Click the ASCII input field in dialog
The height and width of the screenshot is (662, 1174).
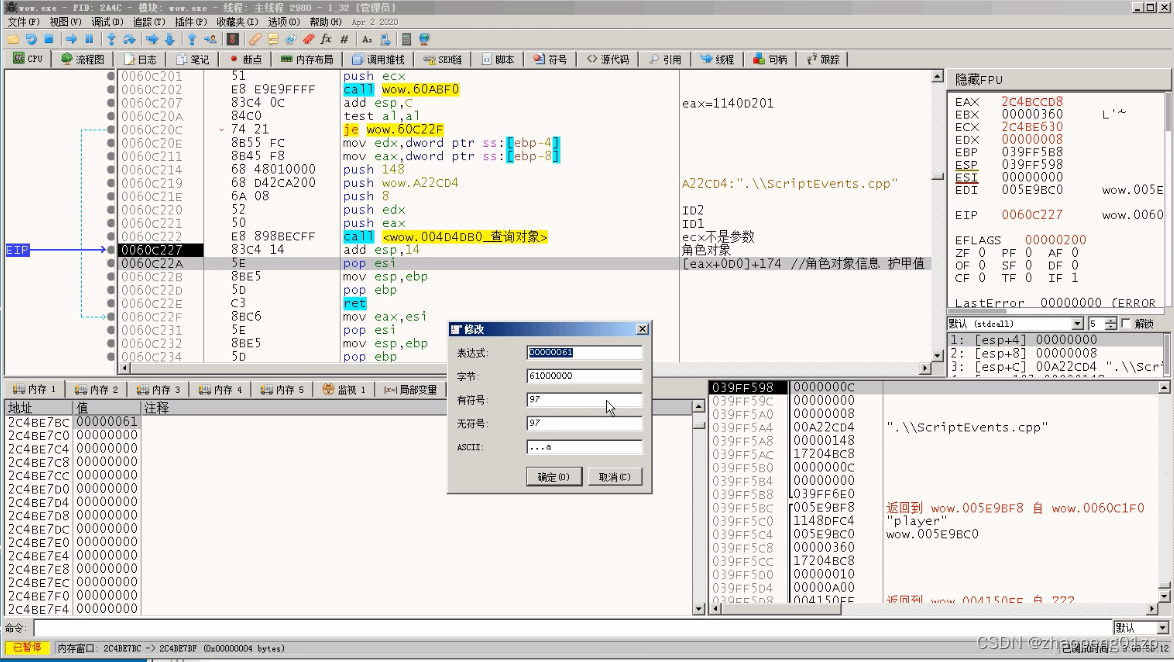pos(584,447)
